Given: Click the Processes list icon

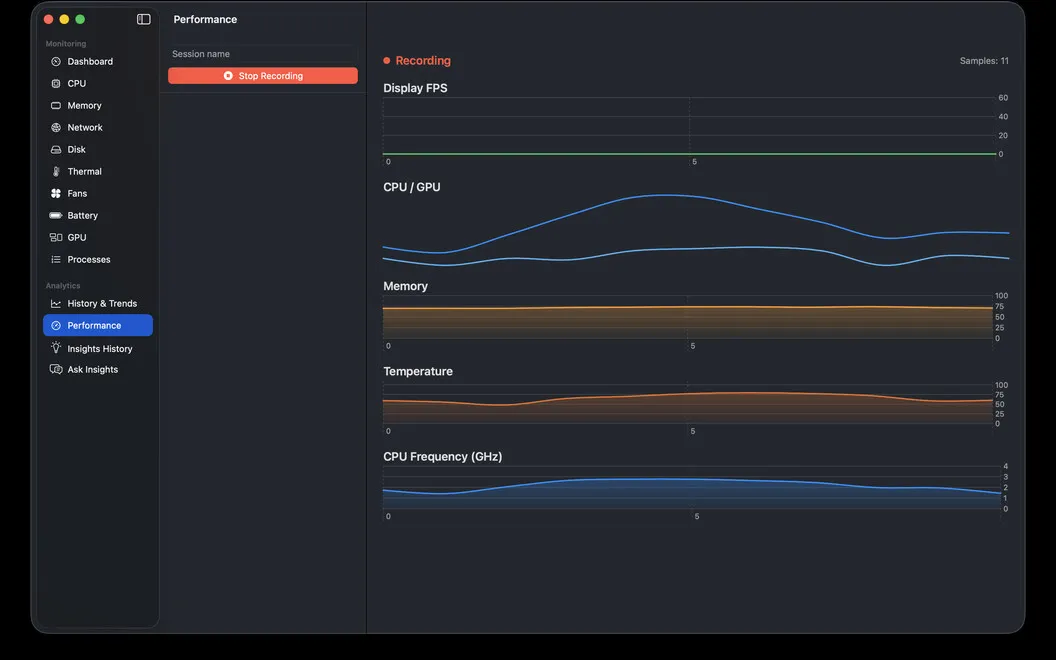Looking at the screenshot, I should (56, 259).
